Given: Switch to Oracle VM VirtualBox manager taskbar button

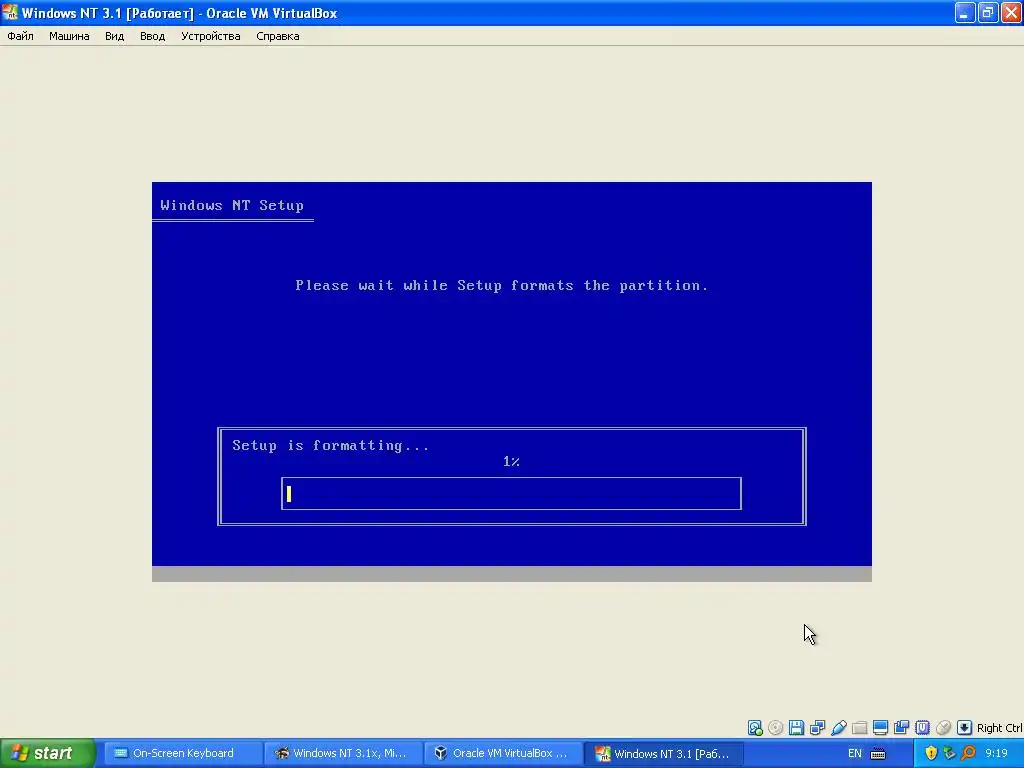Looking at the screenshot, I should [503, 753].
